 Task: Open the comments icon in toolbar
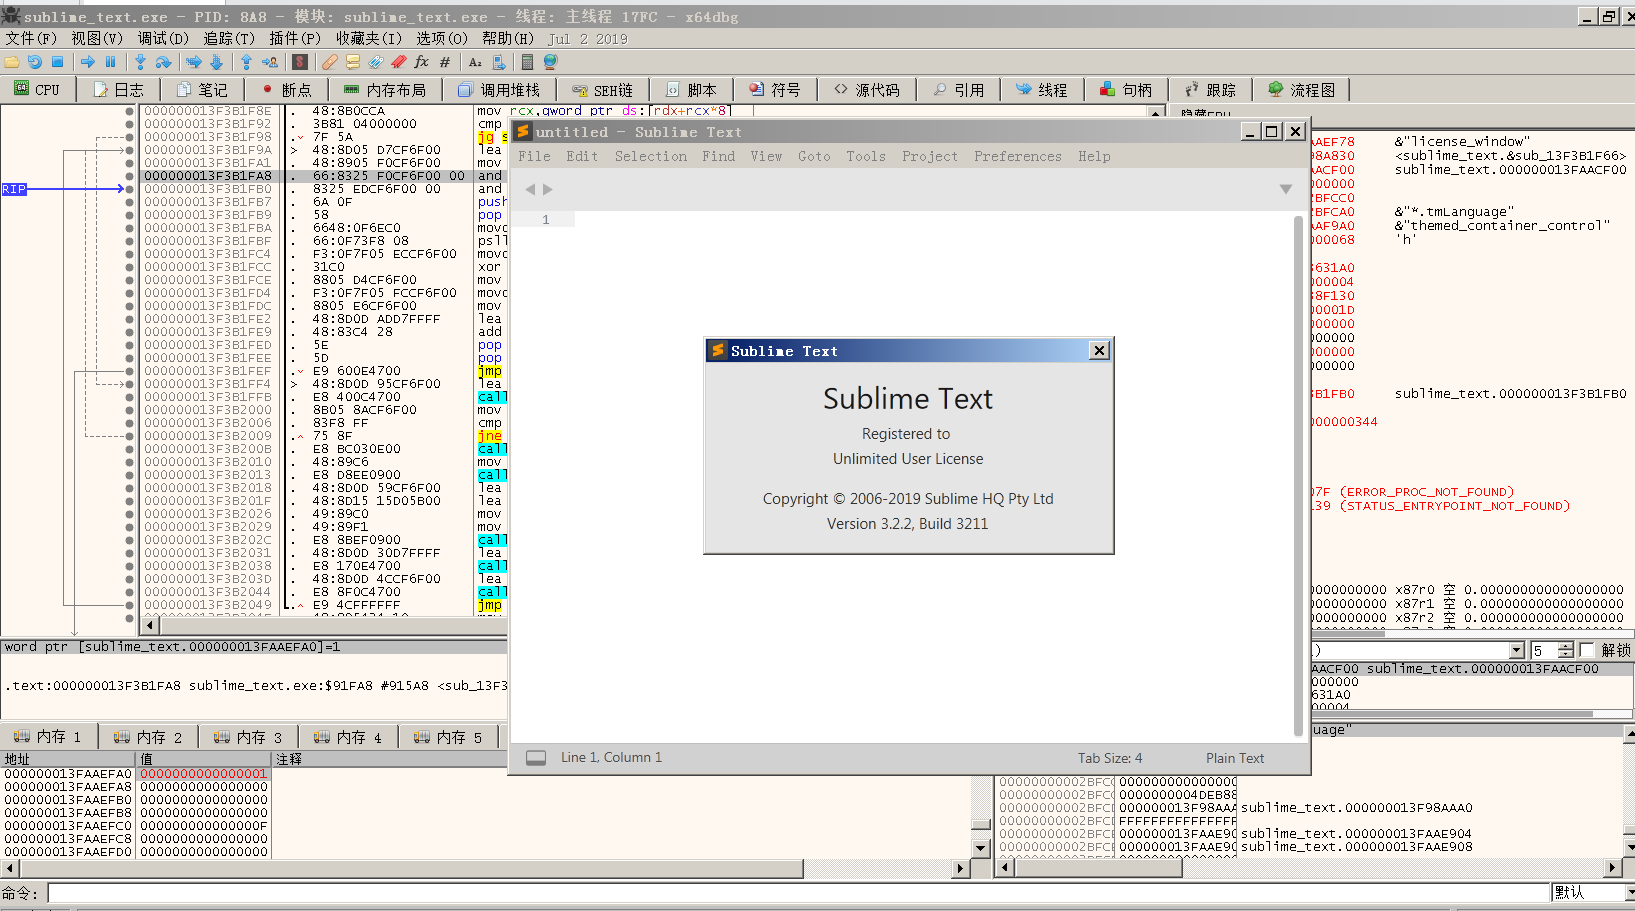[x=352, y=62]
